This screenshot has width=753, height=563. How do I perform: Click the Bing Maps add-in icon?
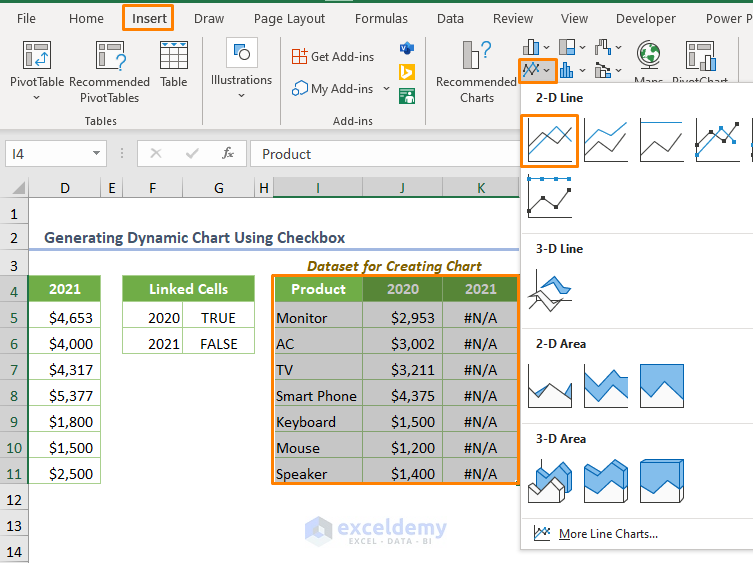407,73
